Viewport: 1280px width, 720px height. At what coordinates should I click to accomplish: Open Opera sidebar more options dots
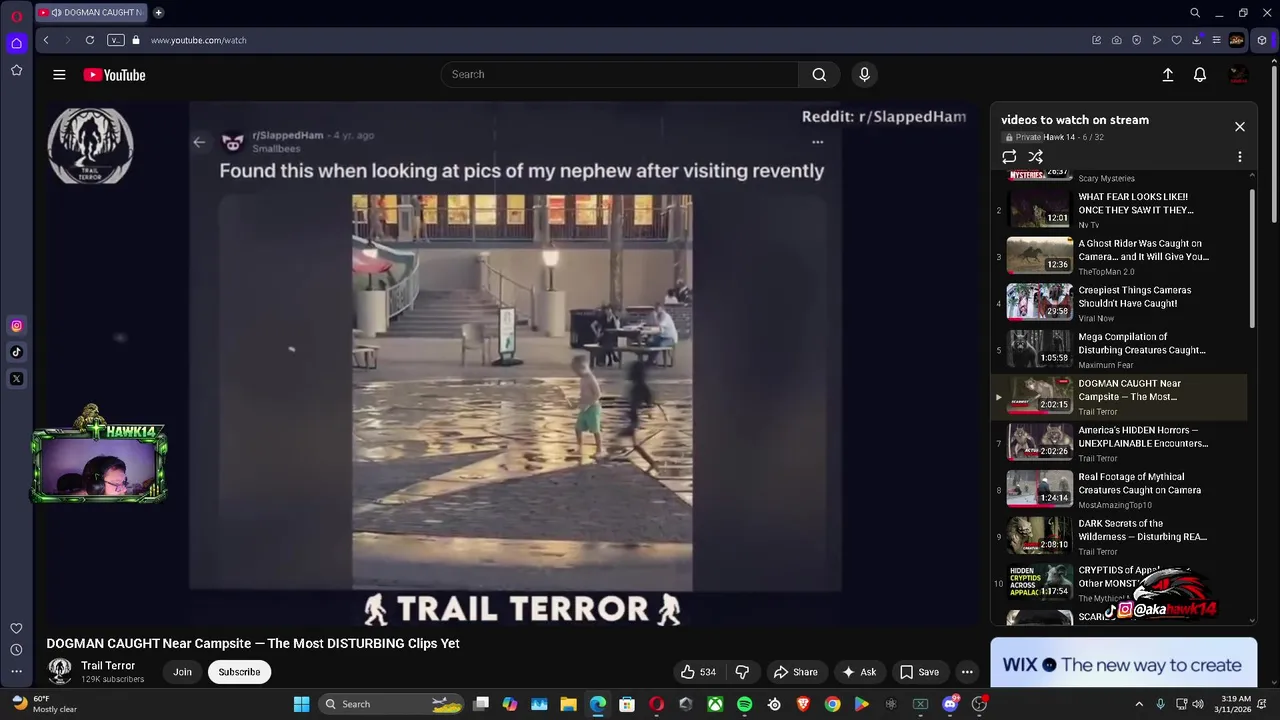point(16,672)
